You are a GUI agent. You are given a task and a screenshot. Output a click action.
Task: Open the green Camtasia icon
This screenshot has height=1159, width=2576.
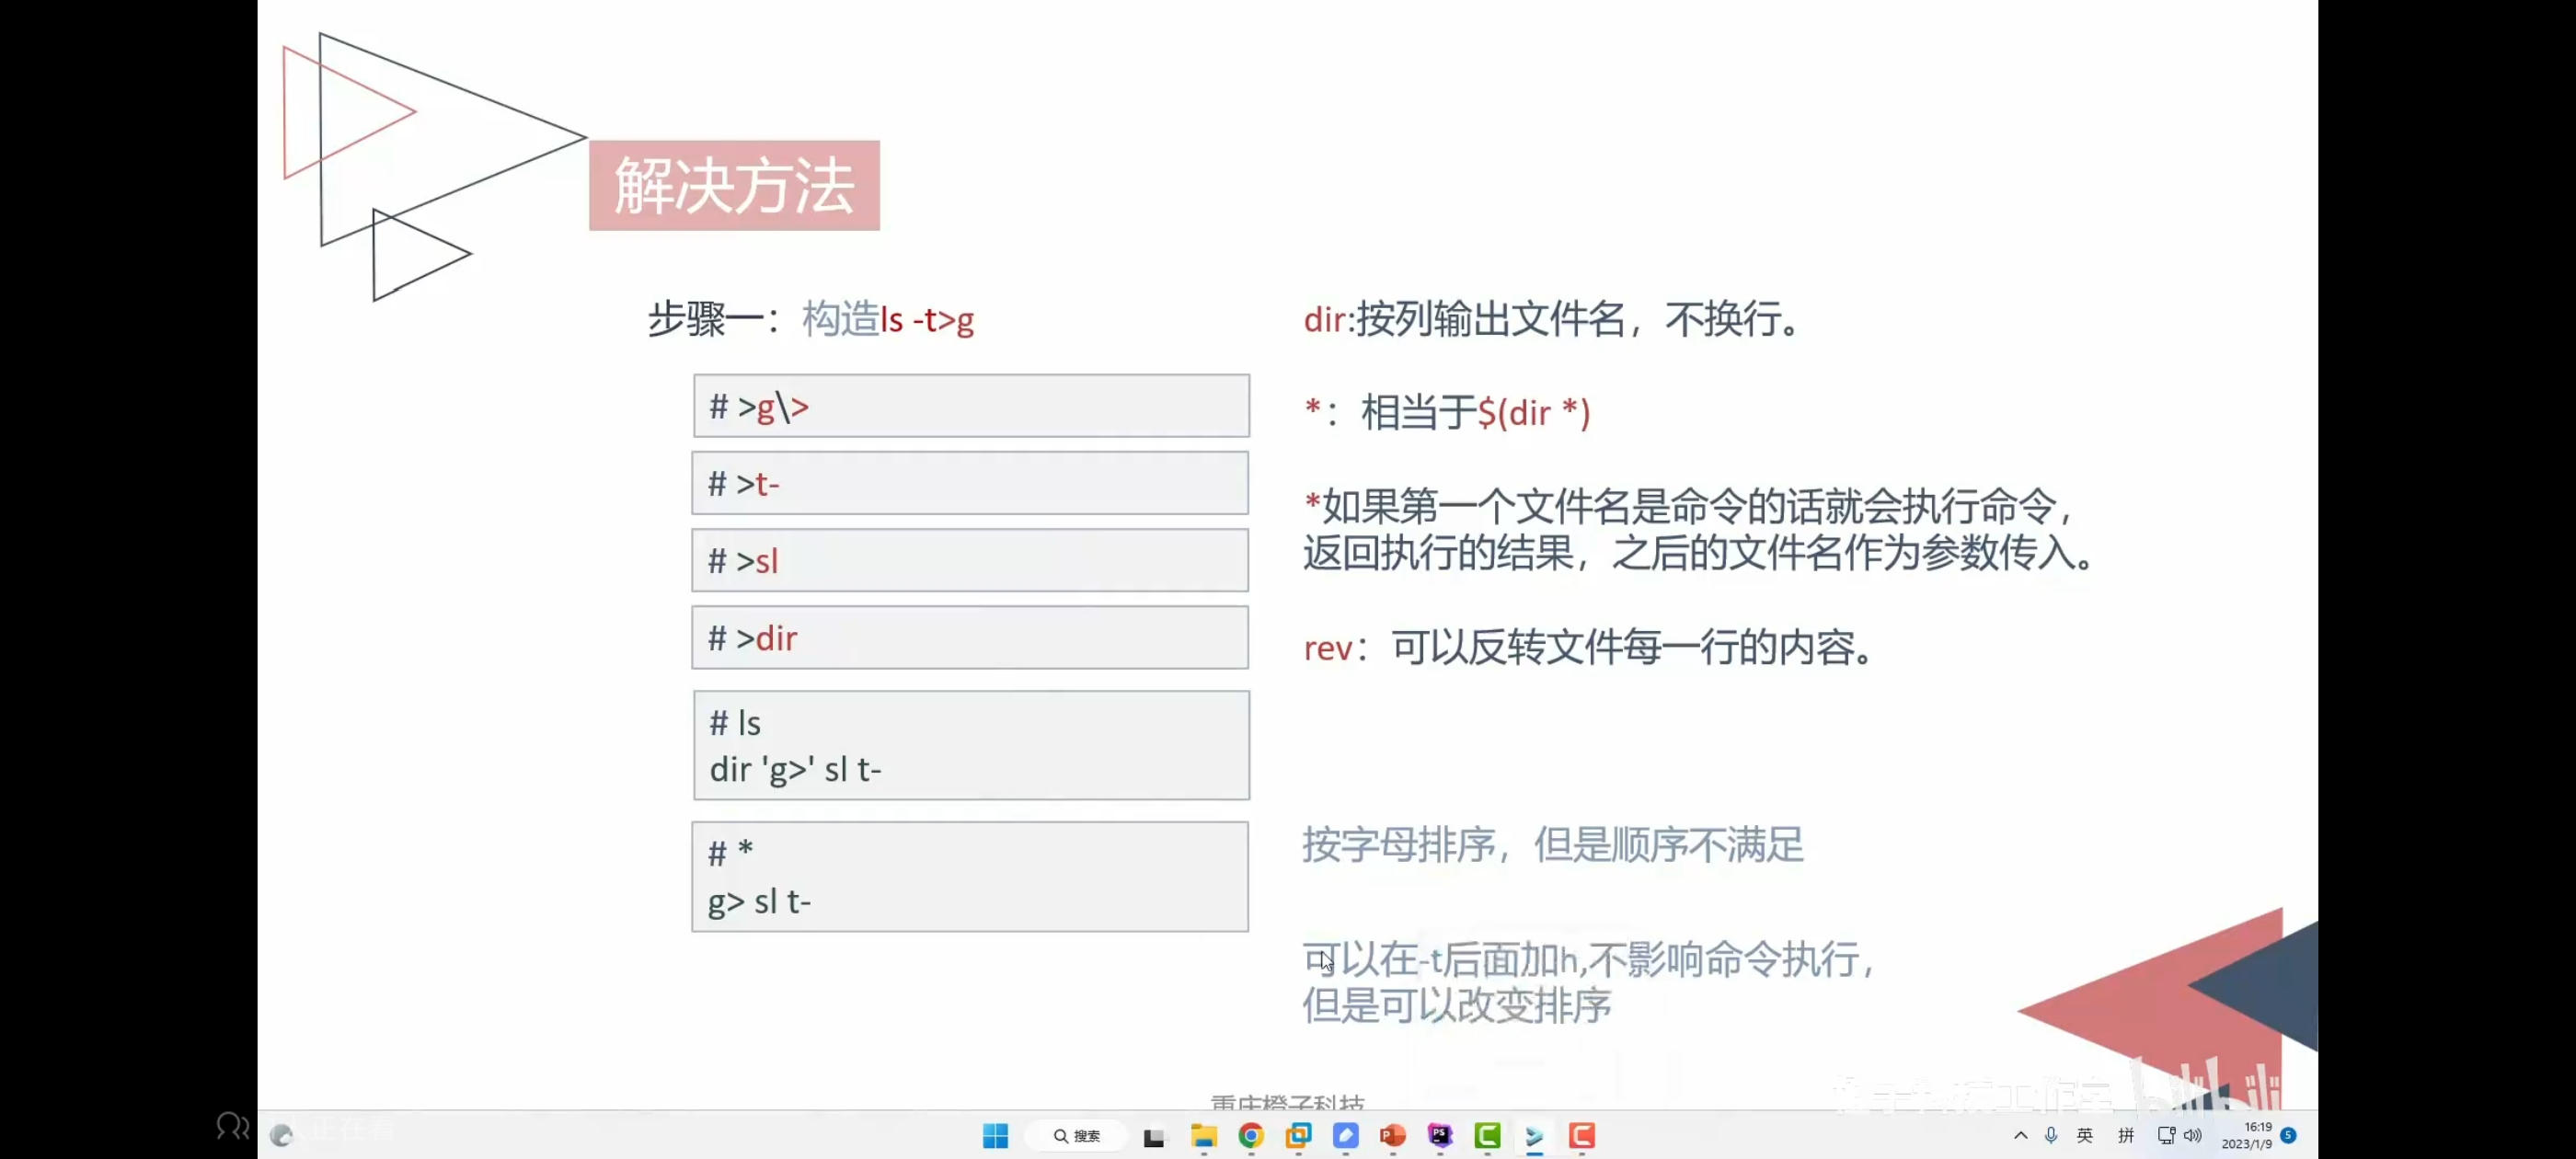[x=1487, y=1135]
